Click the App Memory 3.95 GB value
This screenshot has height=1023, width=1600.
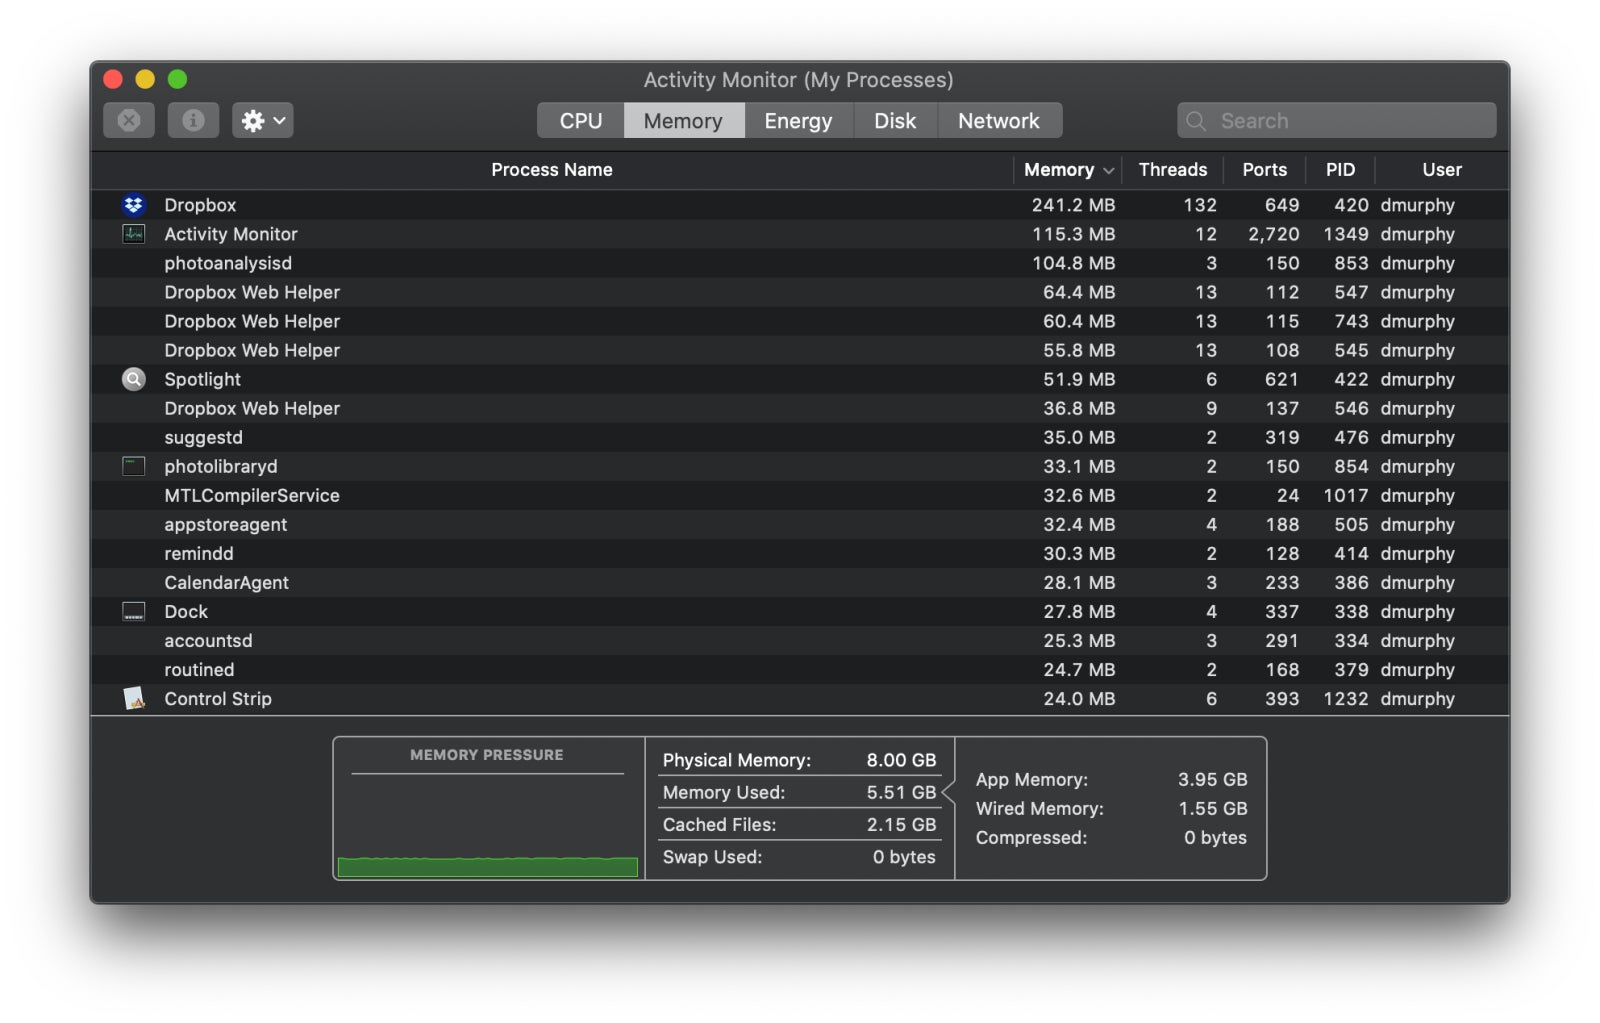(1212, 779)
